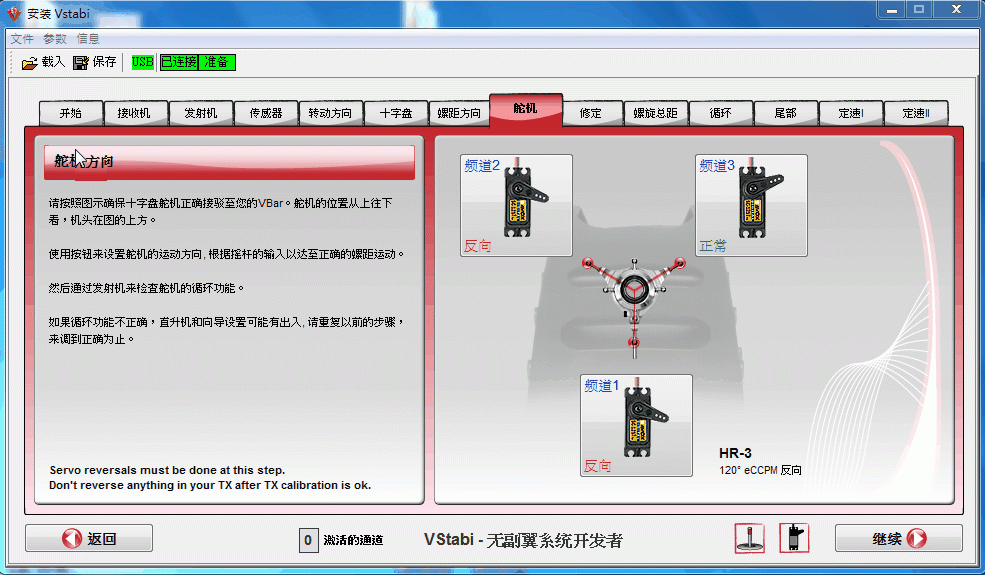985x575 pixels.
Task: Click the servo icon beside 继续 button
Action: point(794,538)
